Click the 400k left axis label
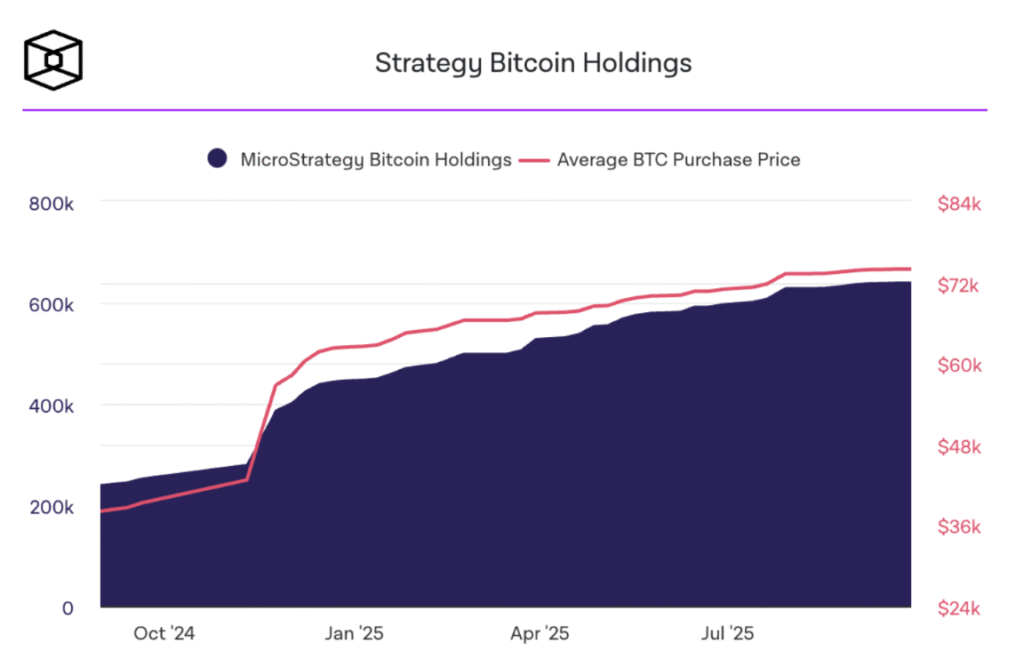Screen dimensions: 1024x667 [51, 406]
